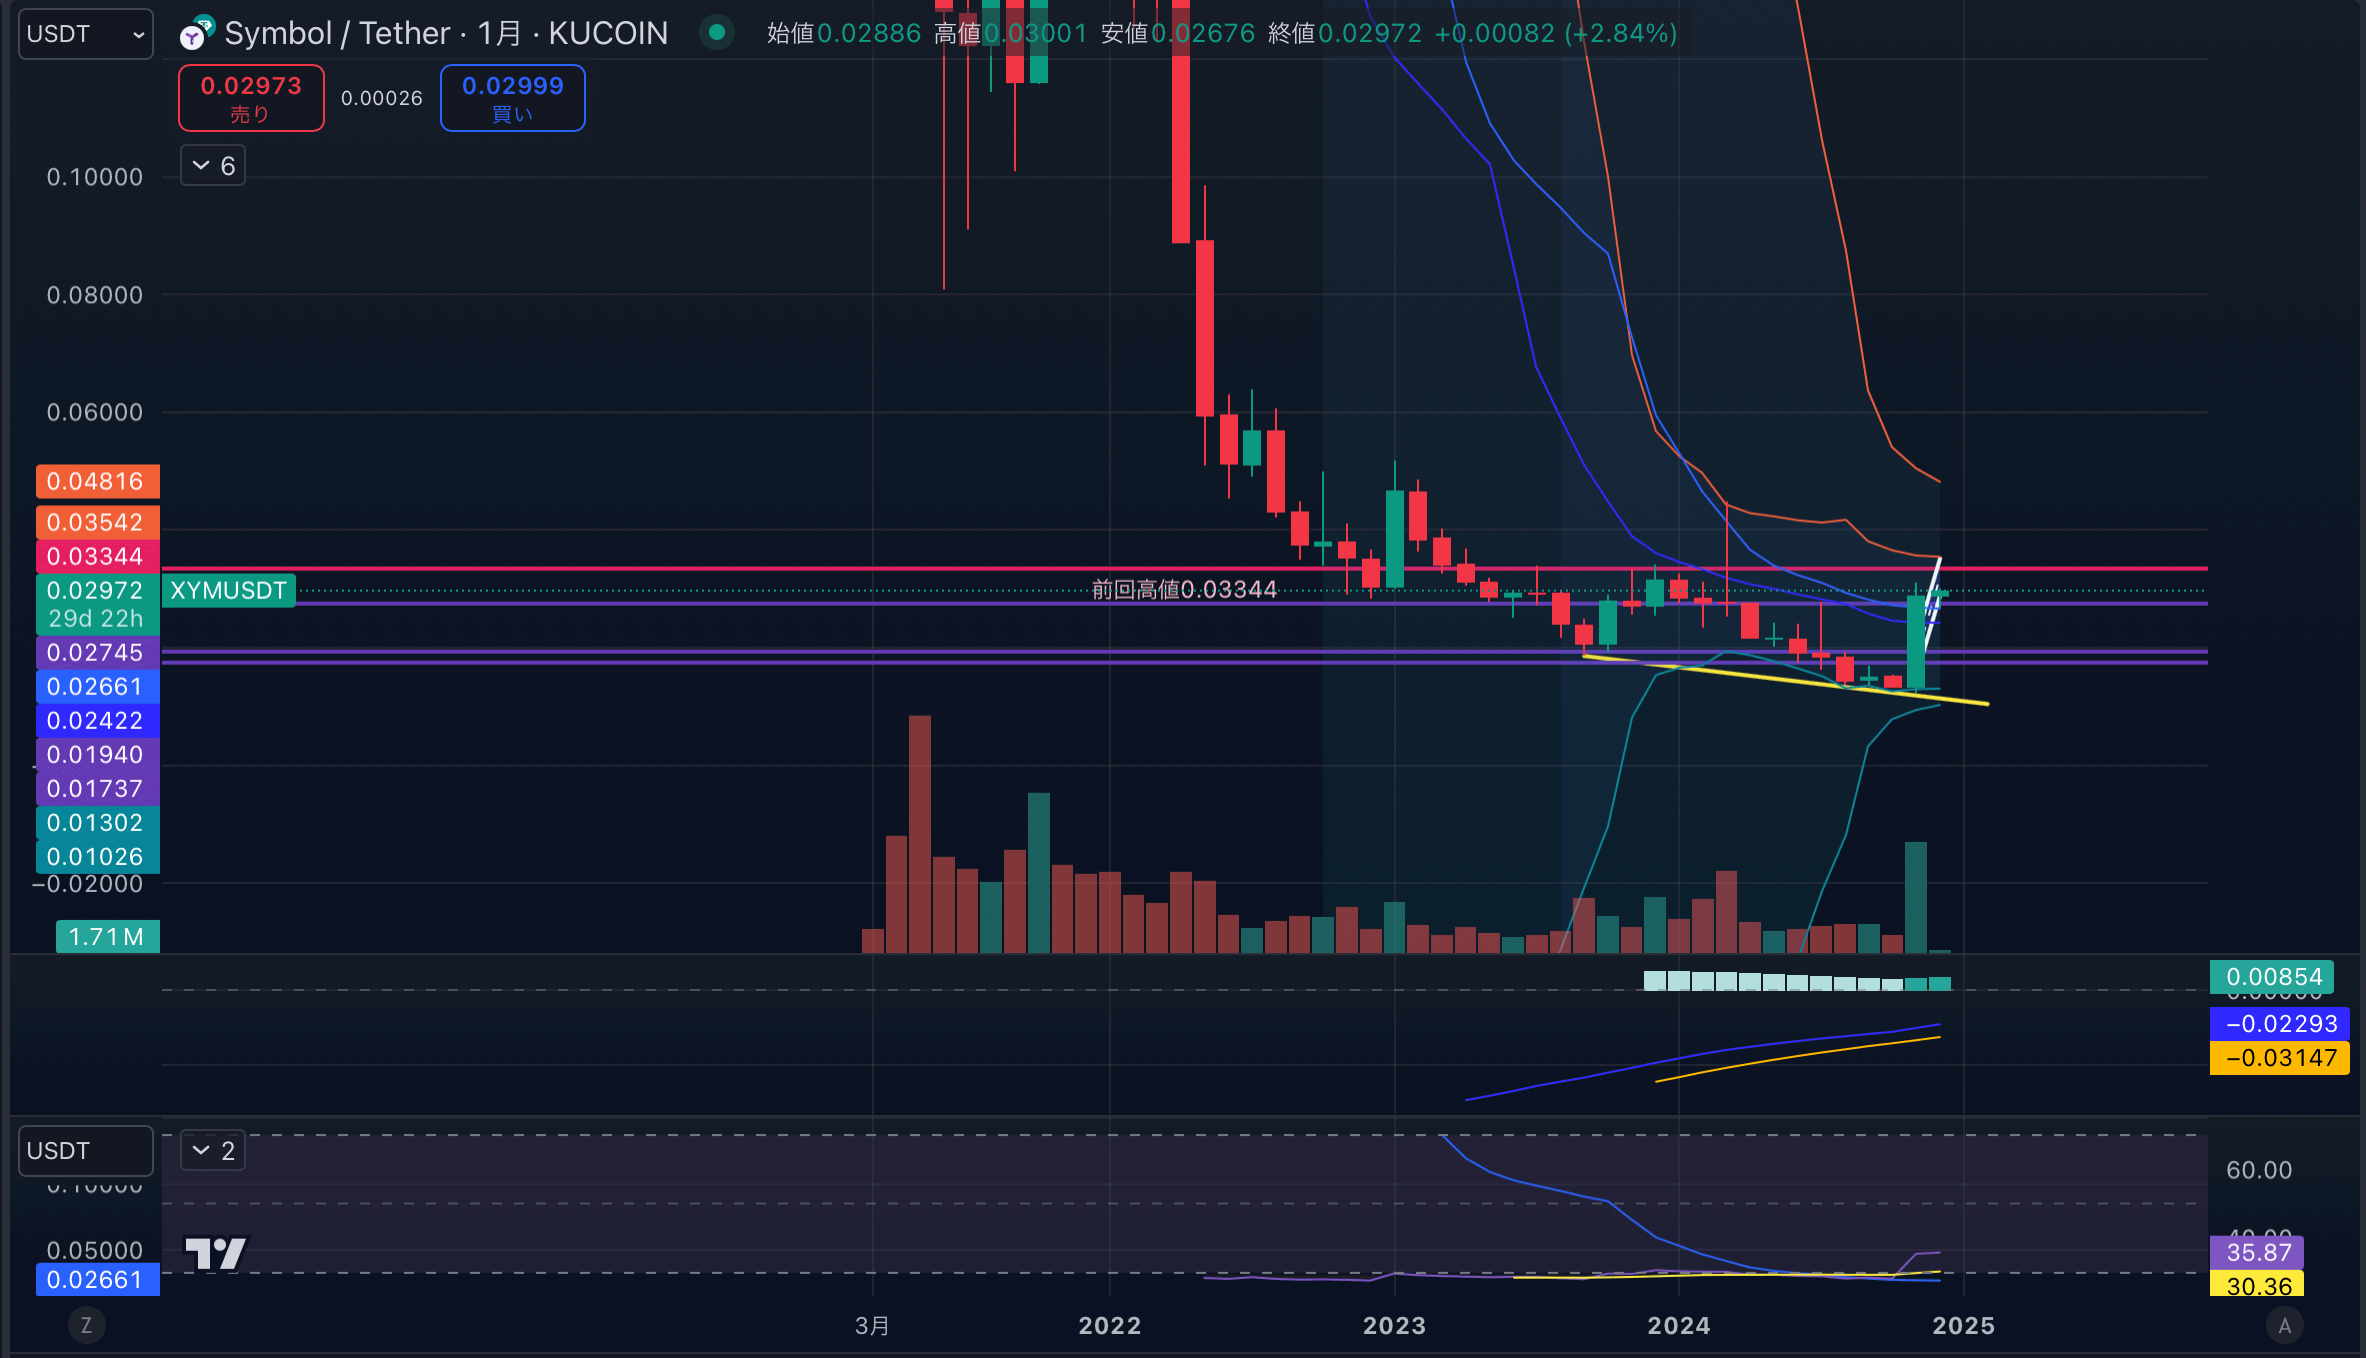
Task: Click the 0.02999 buy button
Action: click(x=513, y=98)
